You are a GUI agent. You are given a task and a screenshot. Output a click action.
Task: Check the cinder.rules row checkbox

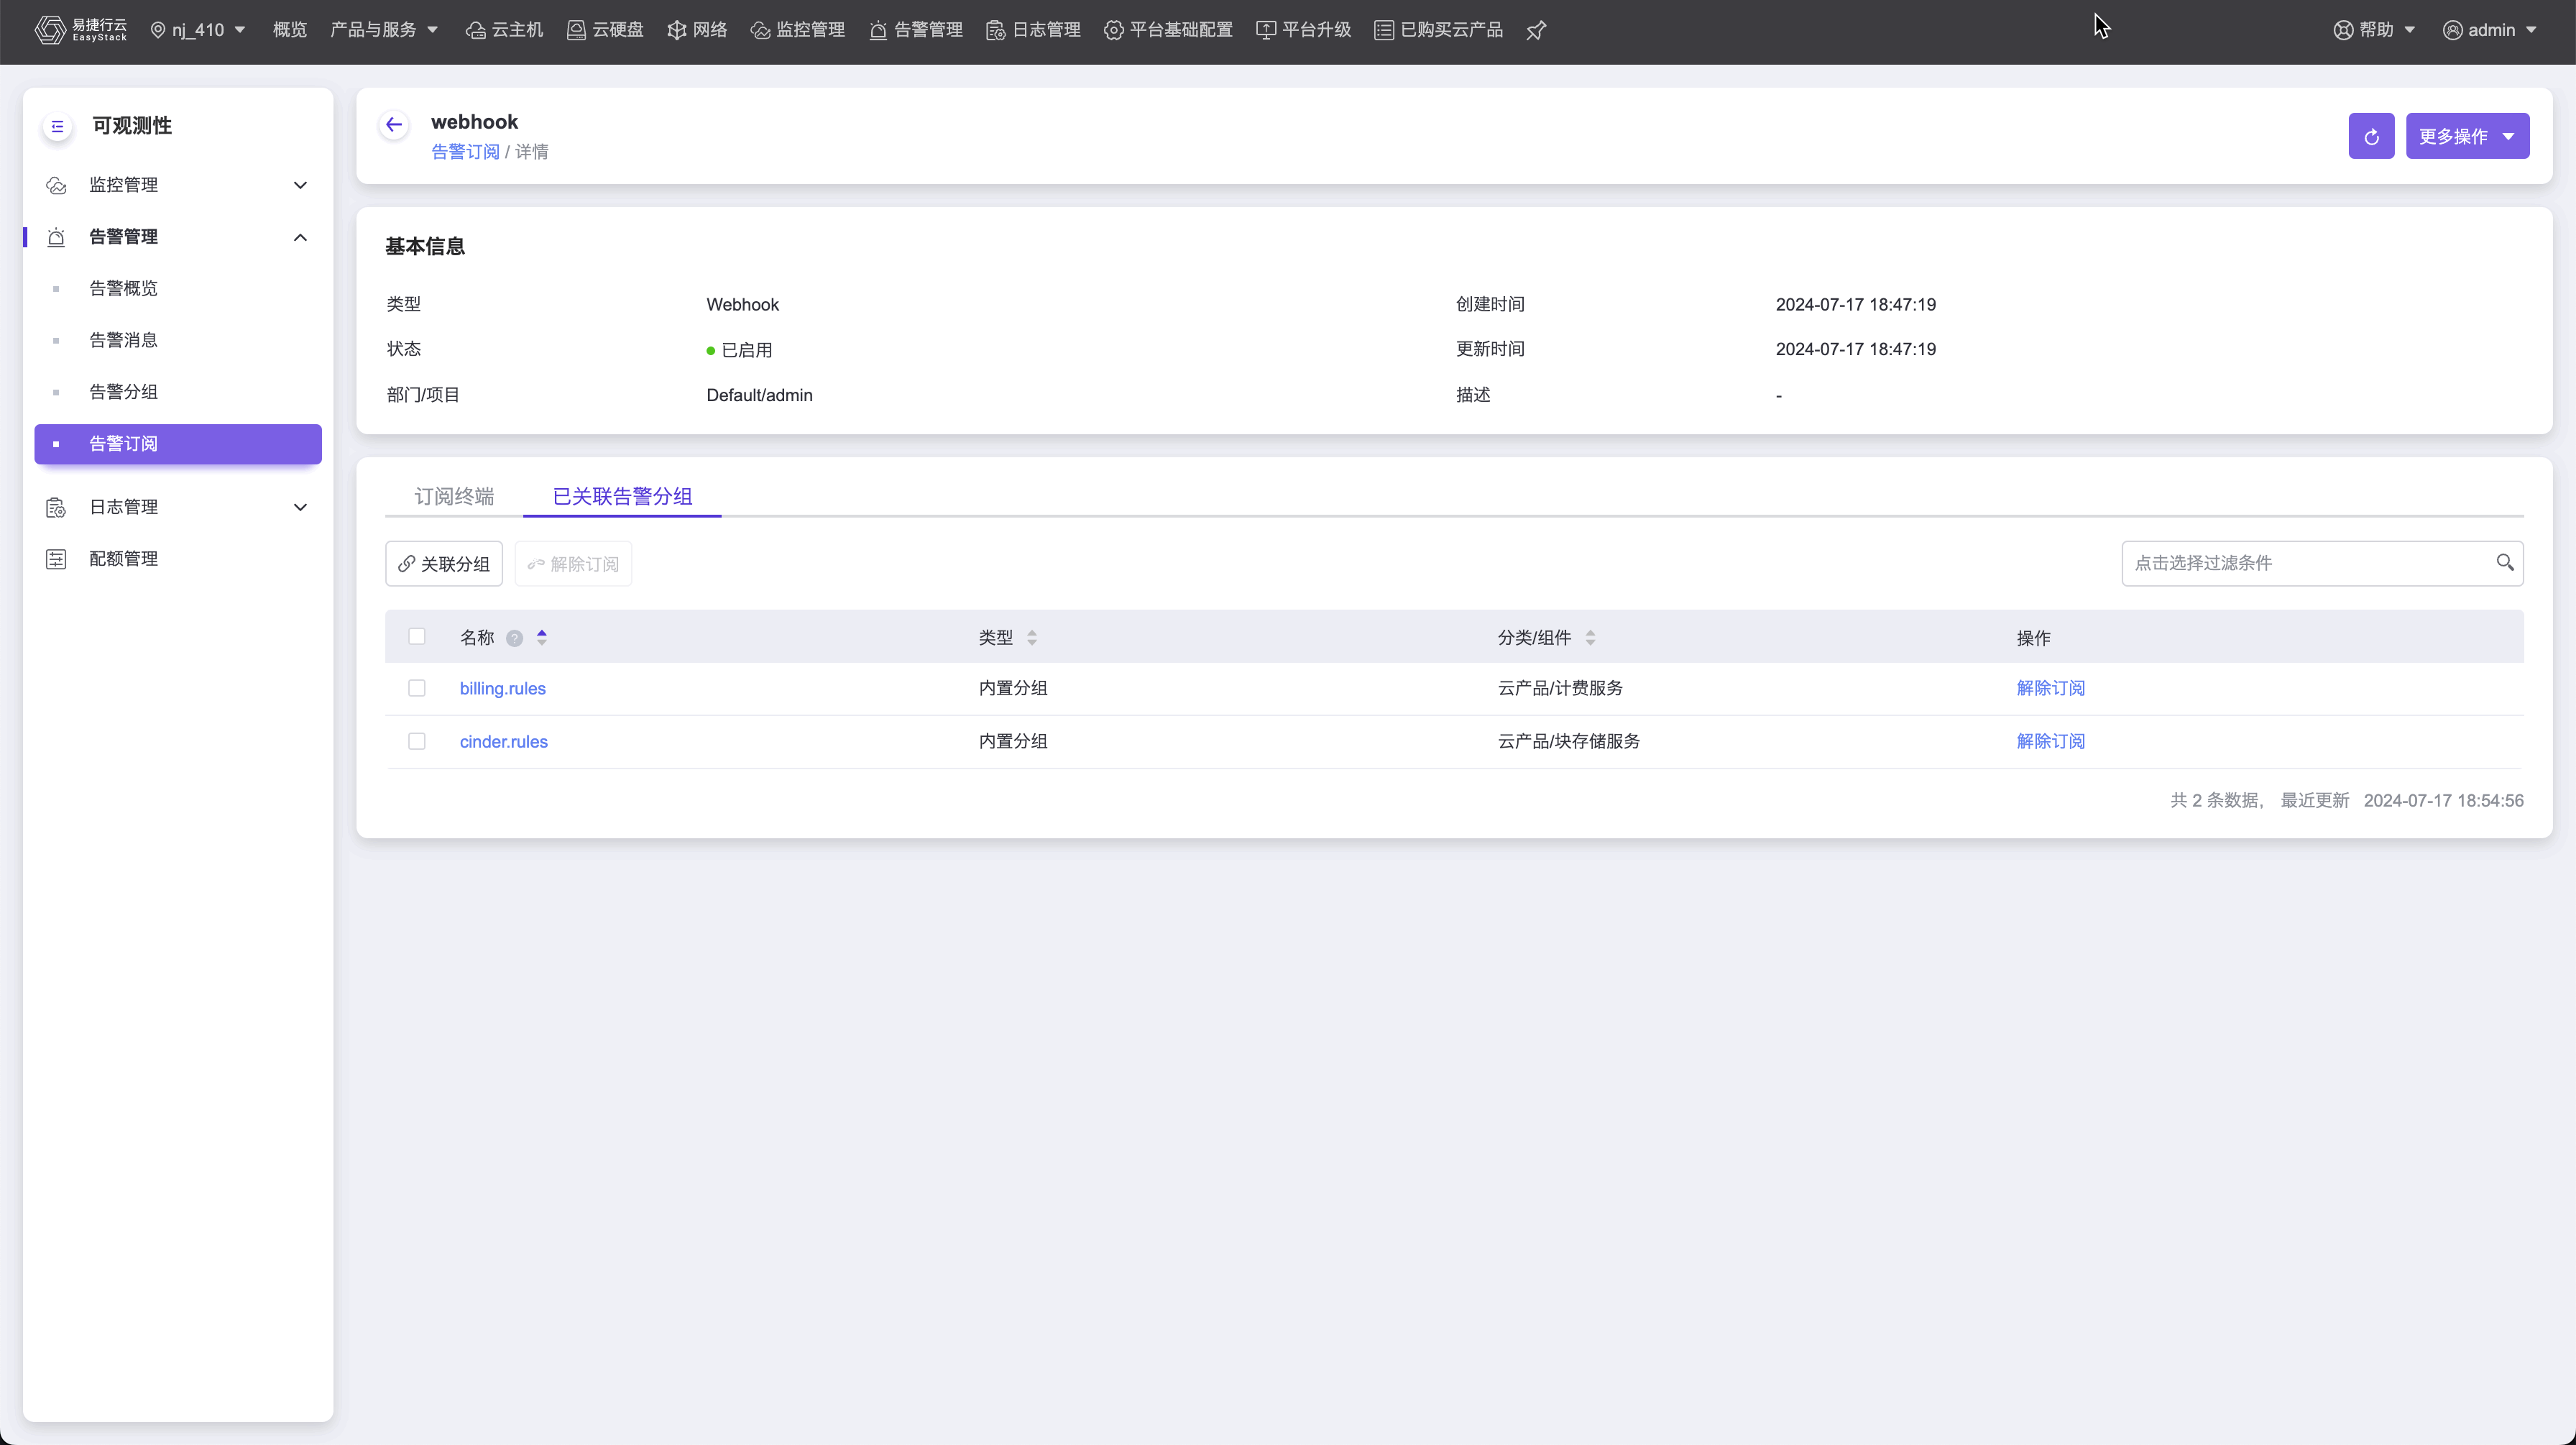(x=417, y=741)
